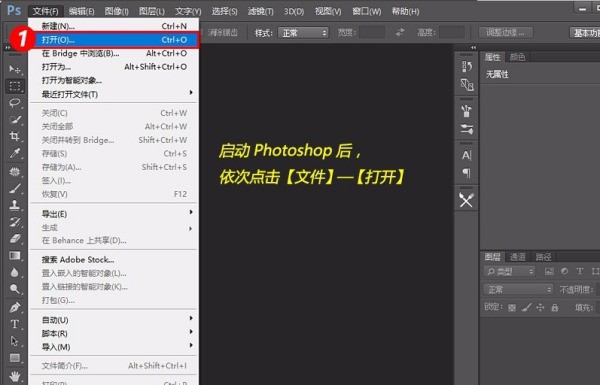Select the Eyedropper tool

coord(15,153)
